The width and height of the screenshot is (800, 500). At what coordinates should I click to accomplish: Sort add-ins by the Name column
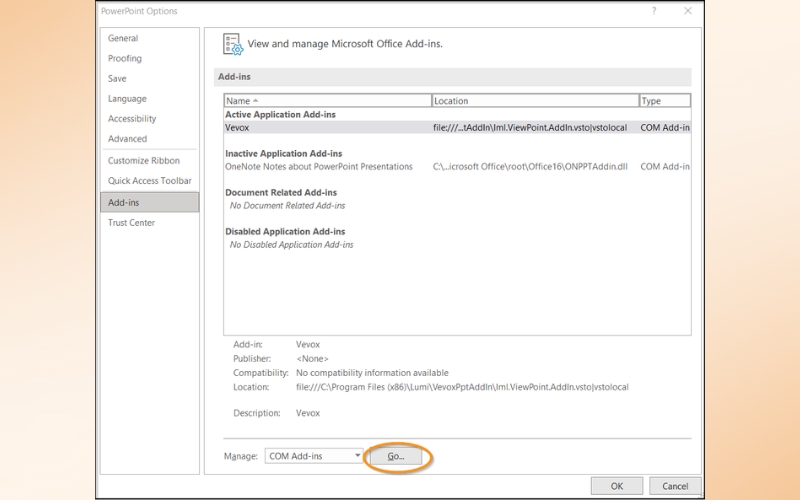(328, 101)
